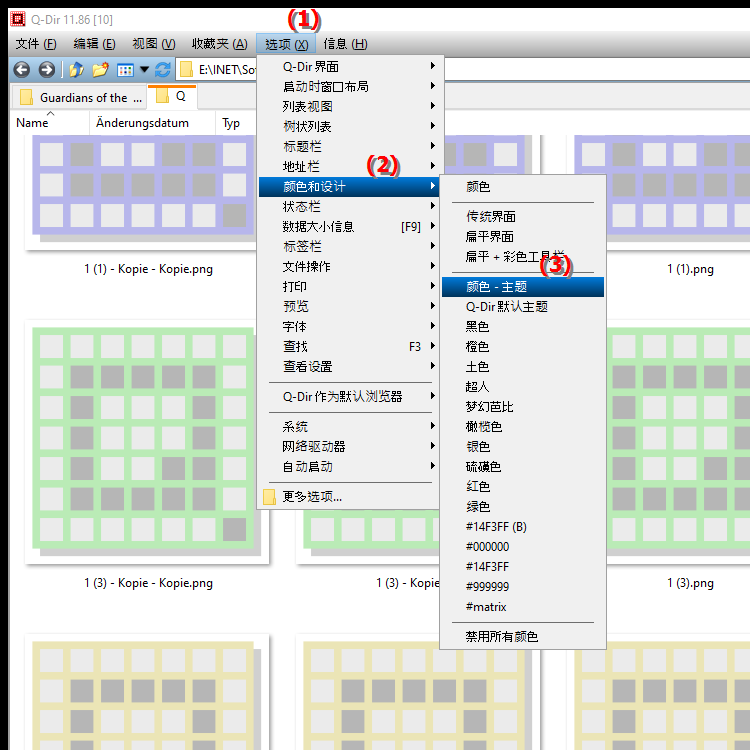Open the 标签栏 submenu

349,246
